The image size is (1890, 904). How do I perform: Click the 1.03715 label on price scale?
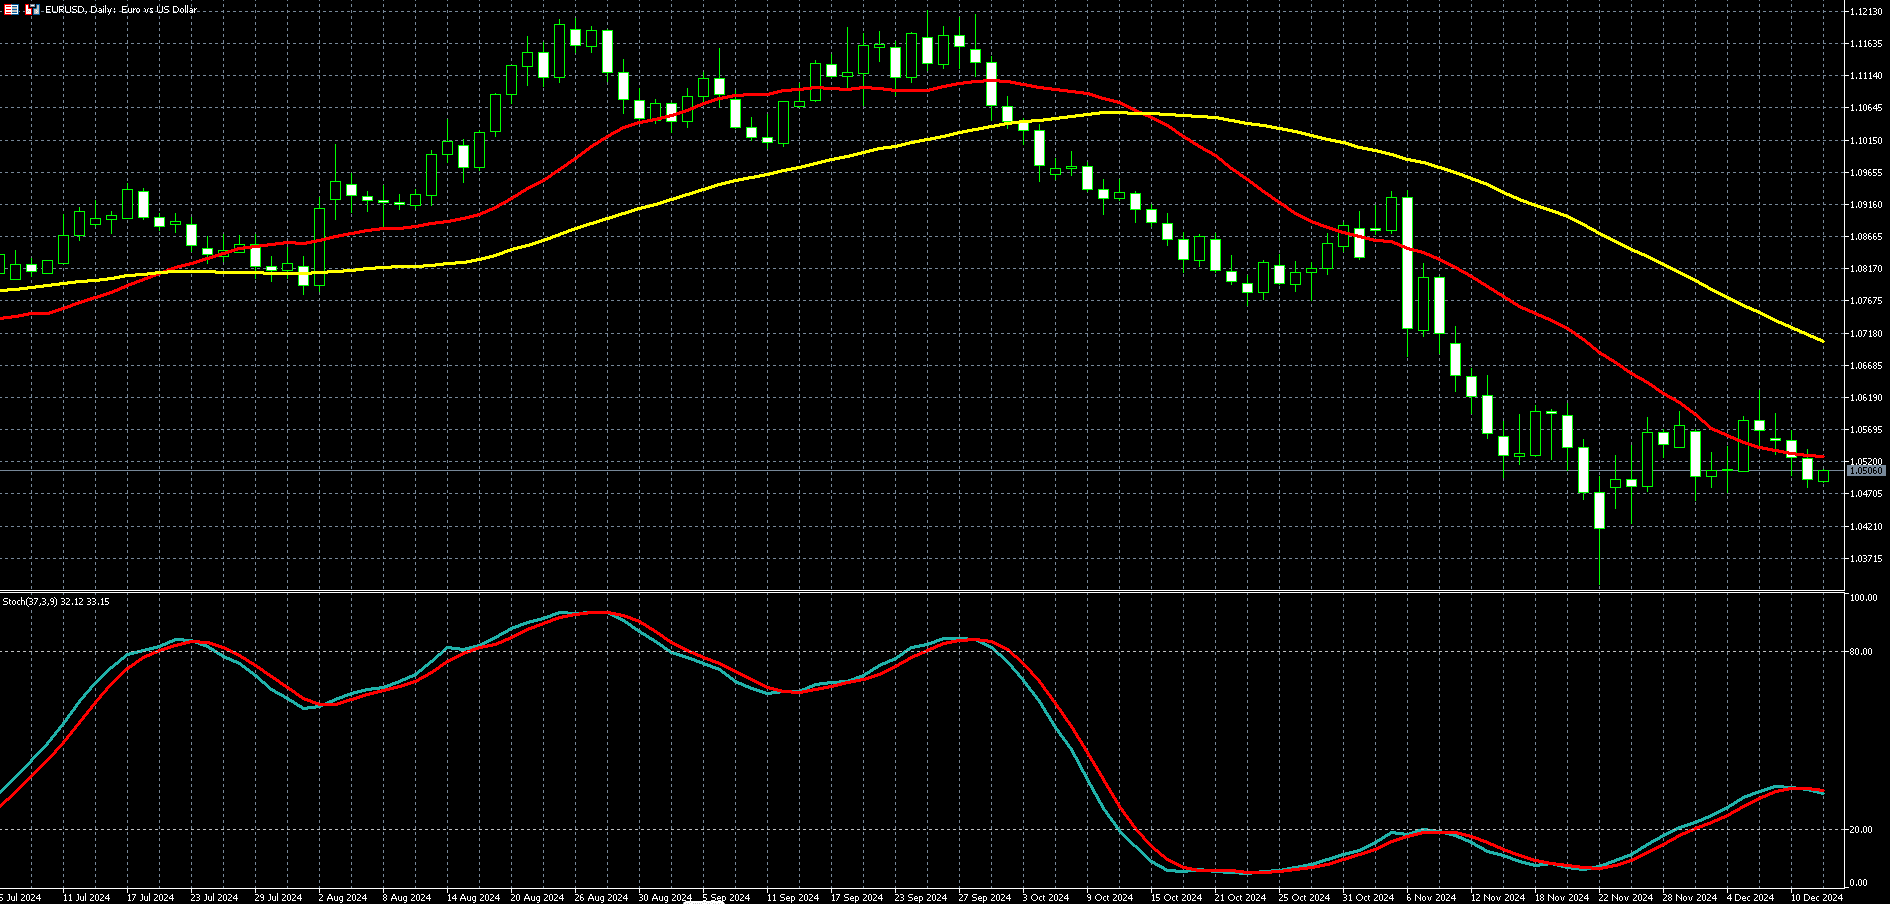pos(1866,558)
